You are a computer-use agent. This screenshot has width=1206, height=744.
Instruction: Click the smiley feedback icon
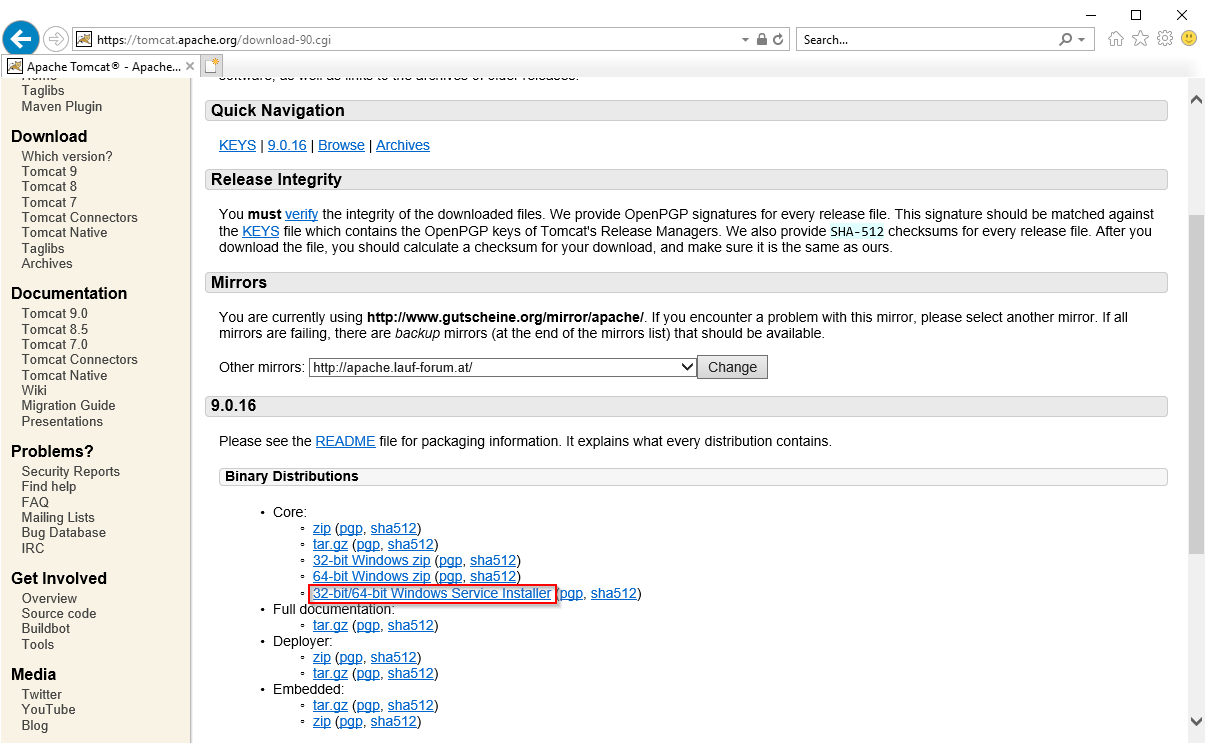tap(1189, 39)
